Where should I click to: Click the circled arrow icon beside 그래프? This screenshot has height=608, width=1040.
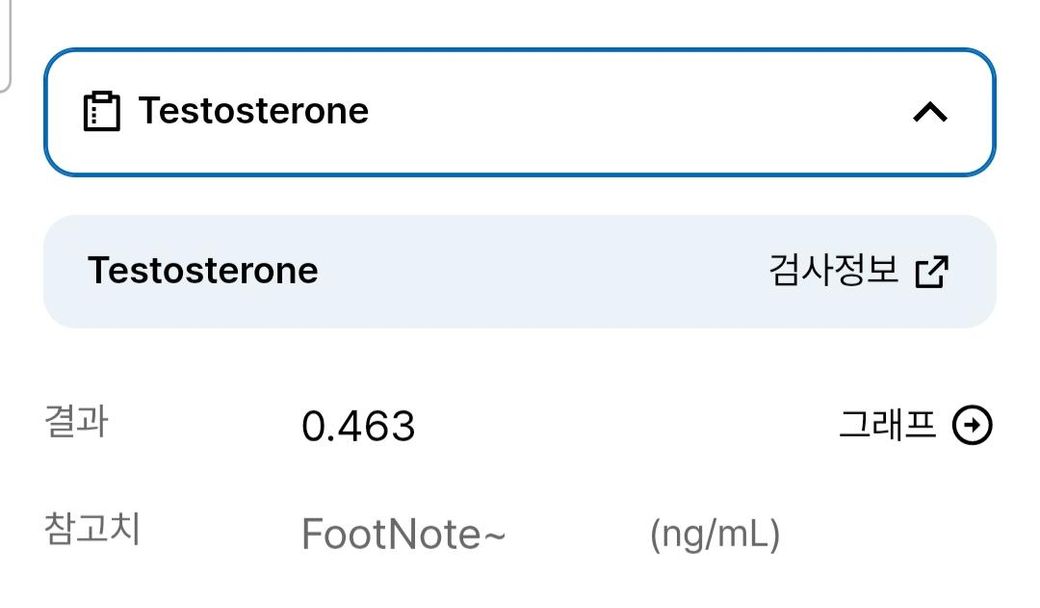(972, 426)
